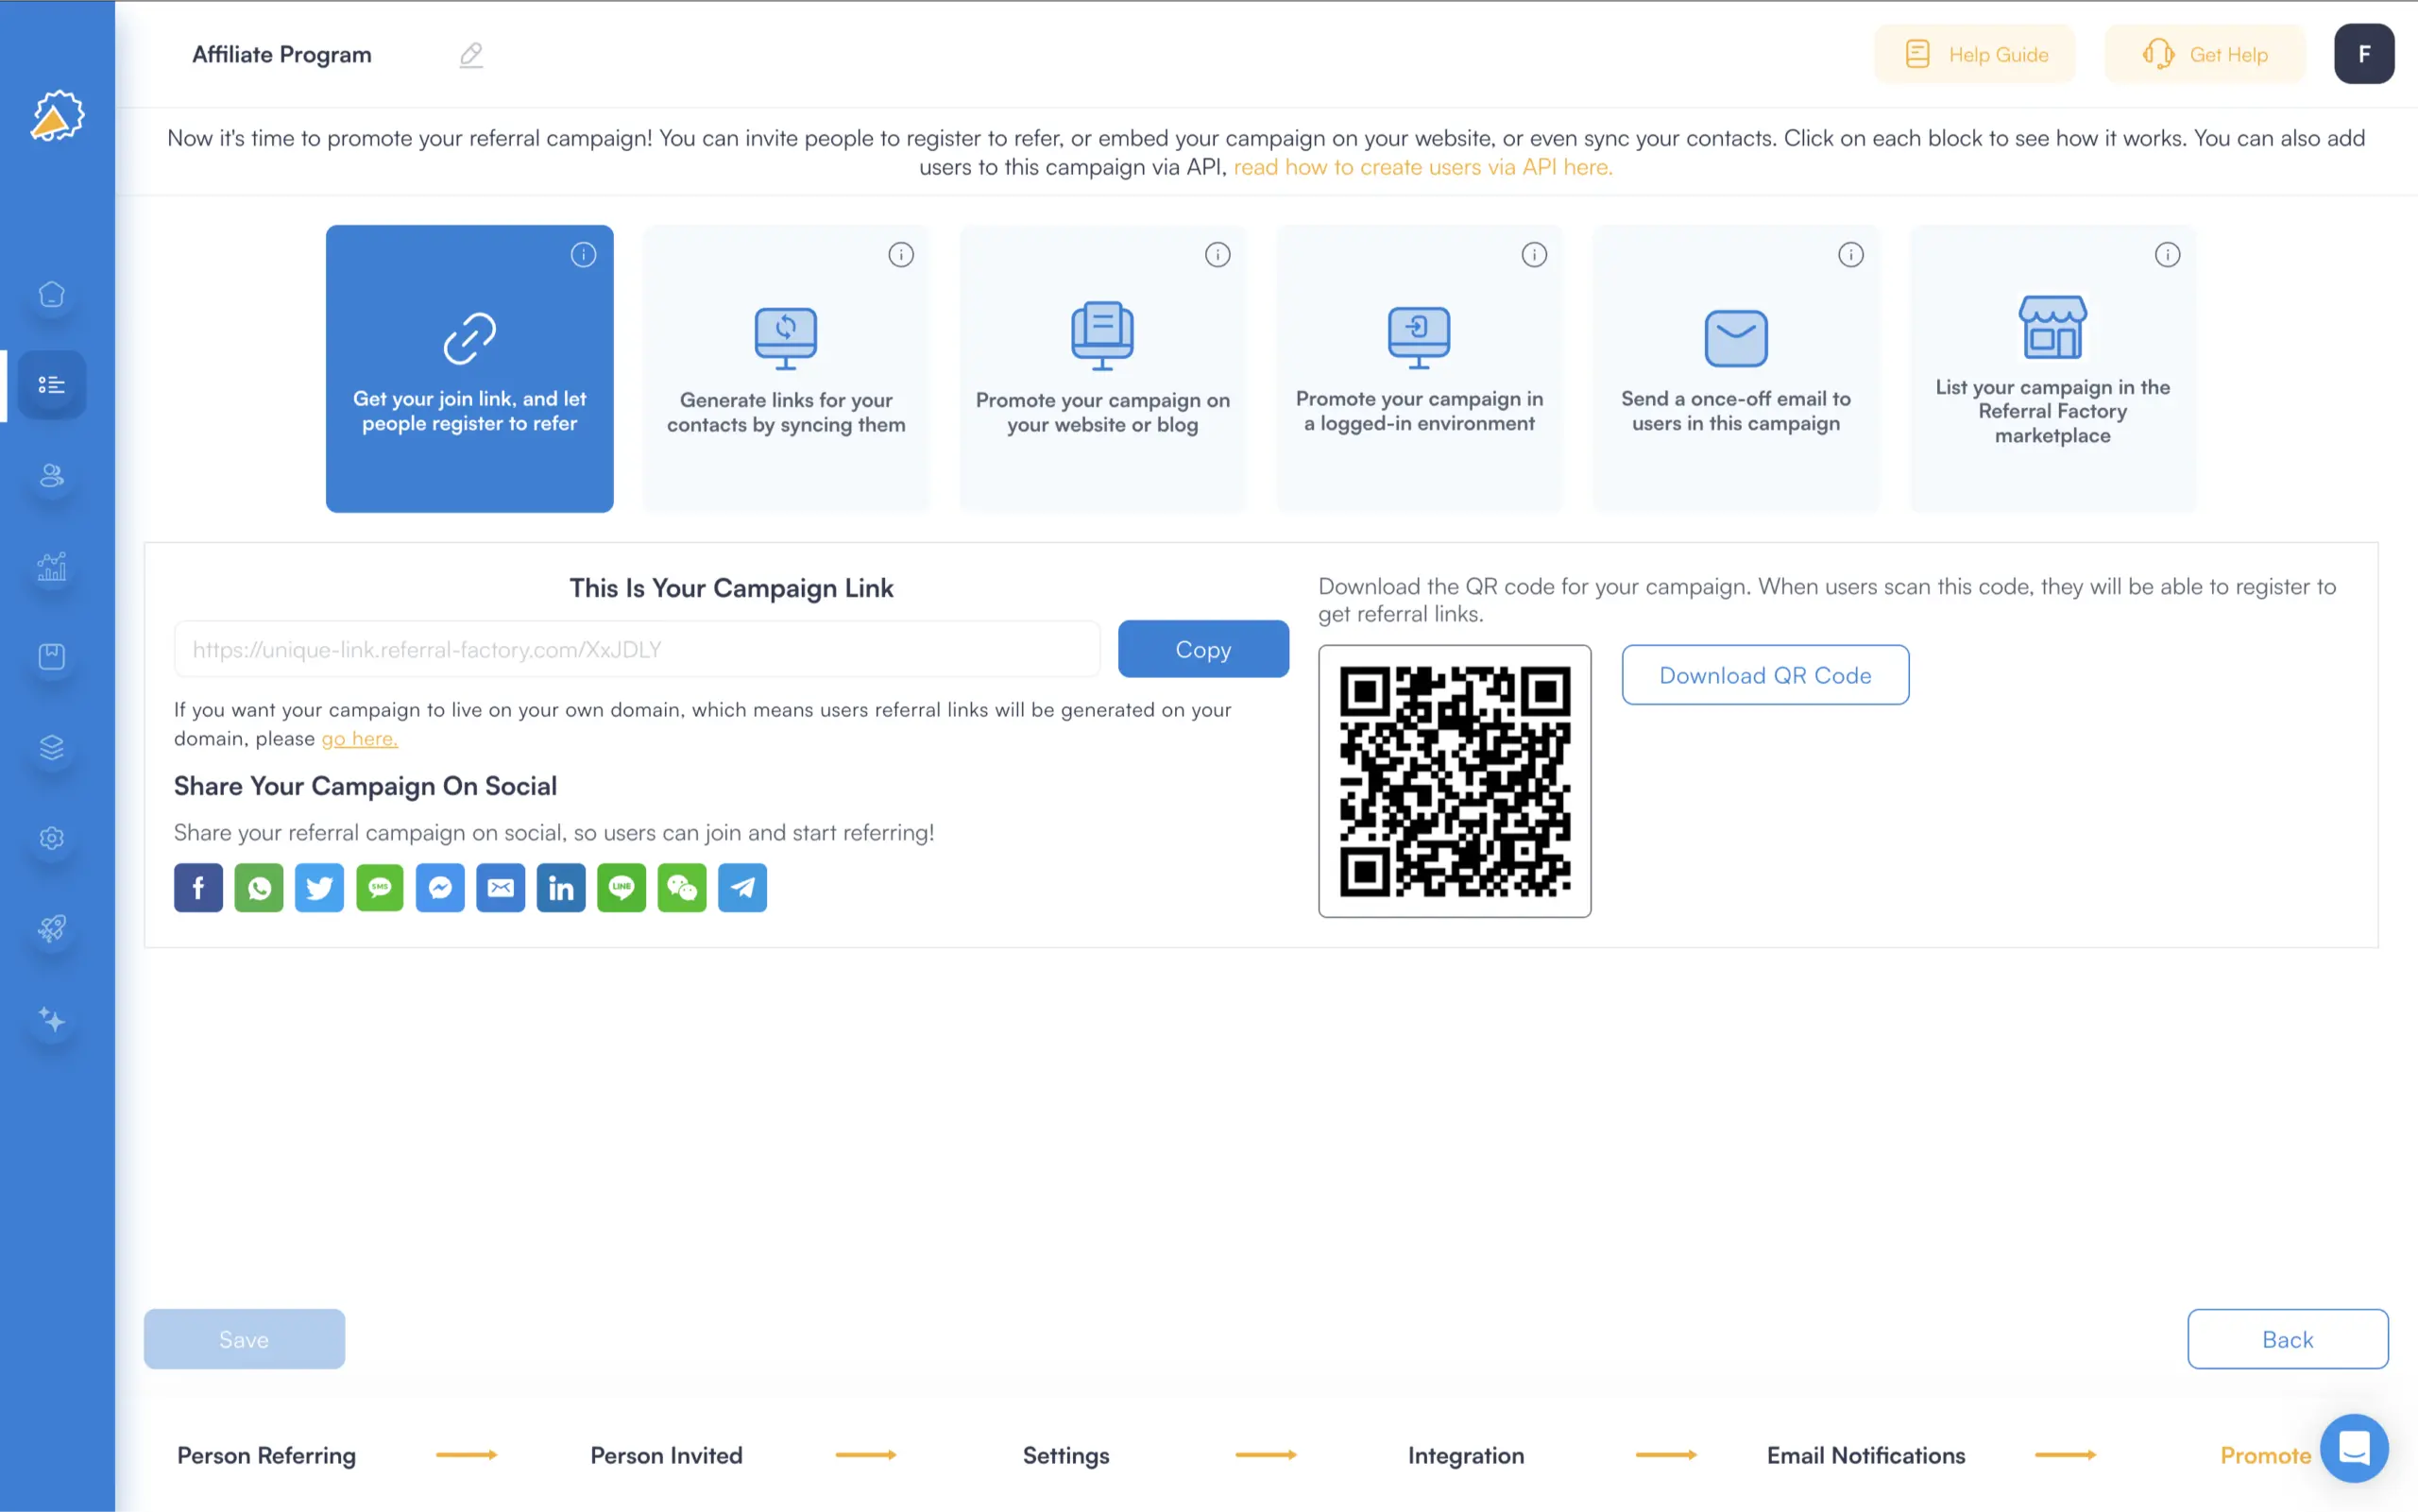
Task: Click Download QR Code button
Action: pos(1765,675)
